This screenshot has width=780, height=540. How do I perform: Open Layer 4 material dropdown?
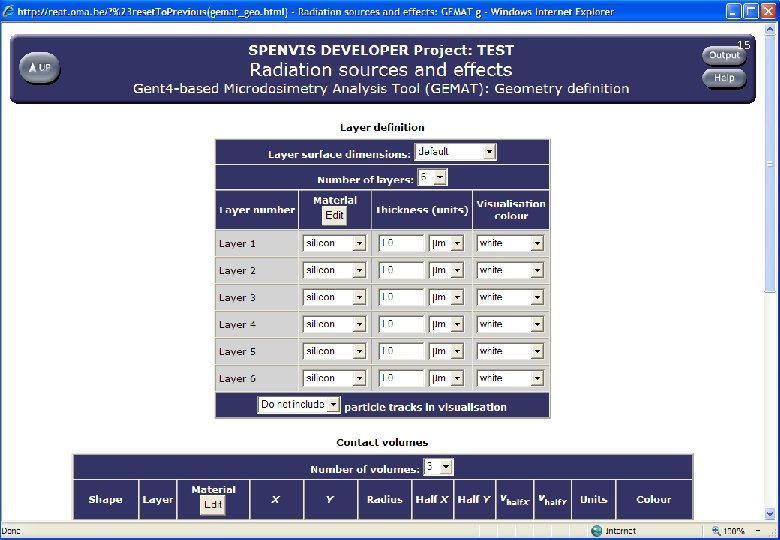tap(334, 324)
